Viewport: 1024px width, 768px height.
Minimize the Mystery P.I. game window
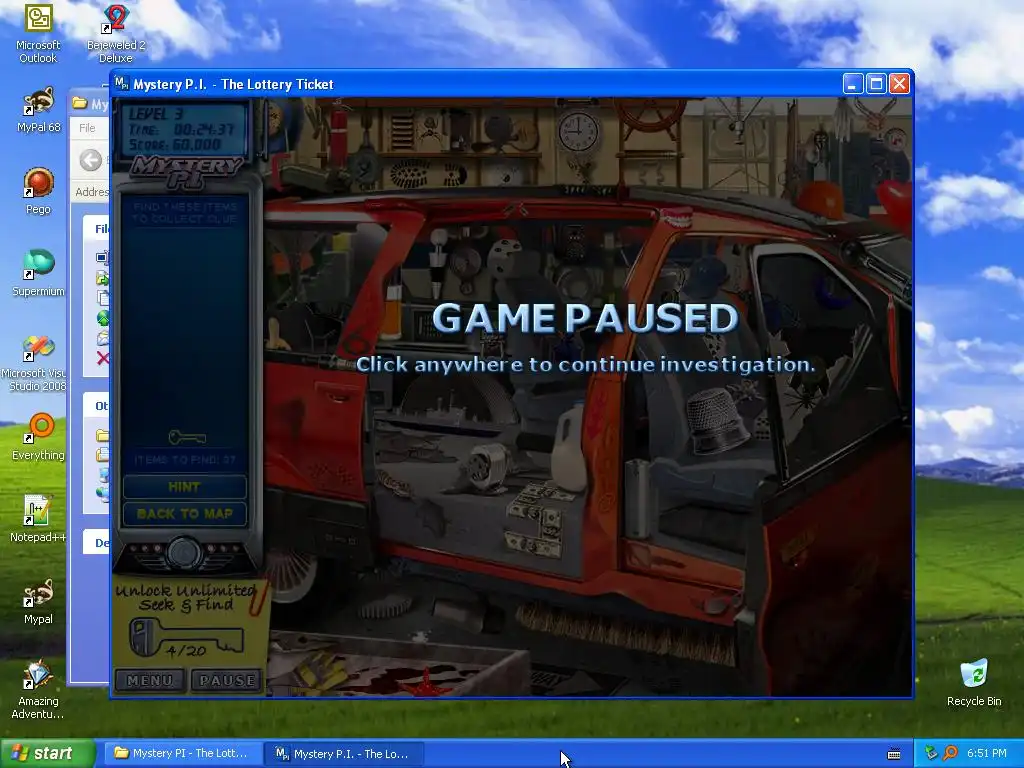coord(852,84)
